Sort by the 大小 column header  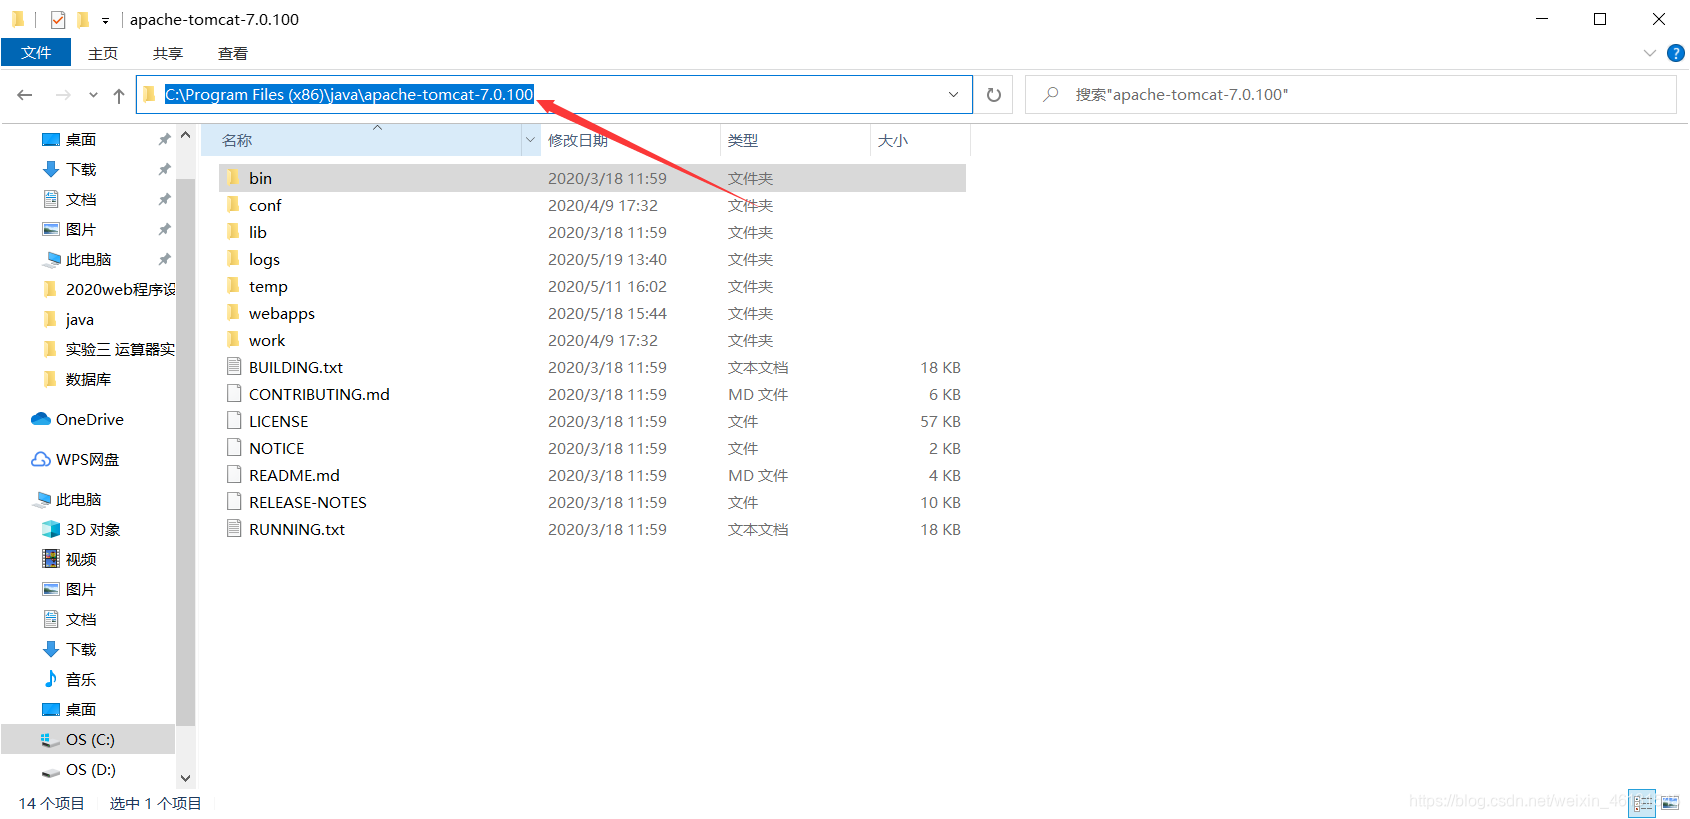pos(920,140)
